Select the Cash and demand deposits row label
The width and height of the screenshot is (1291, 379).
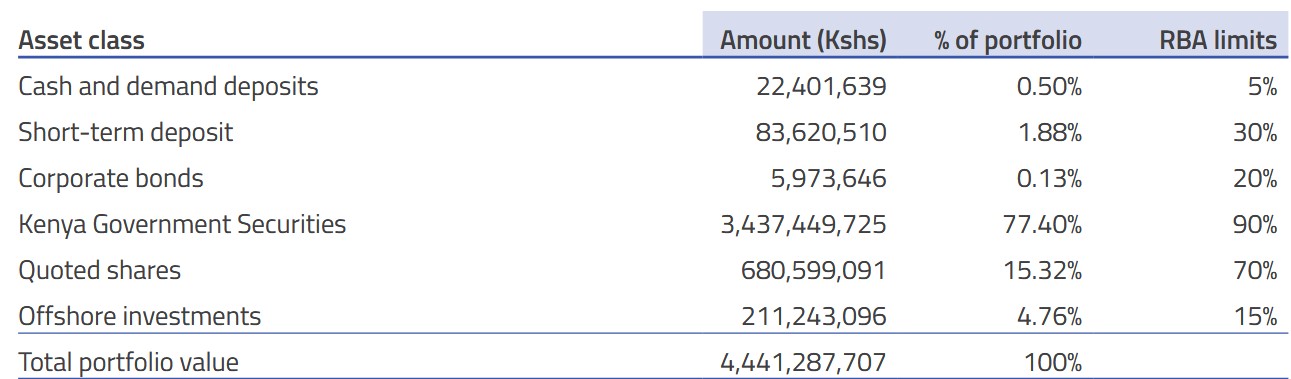[168, 87]
